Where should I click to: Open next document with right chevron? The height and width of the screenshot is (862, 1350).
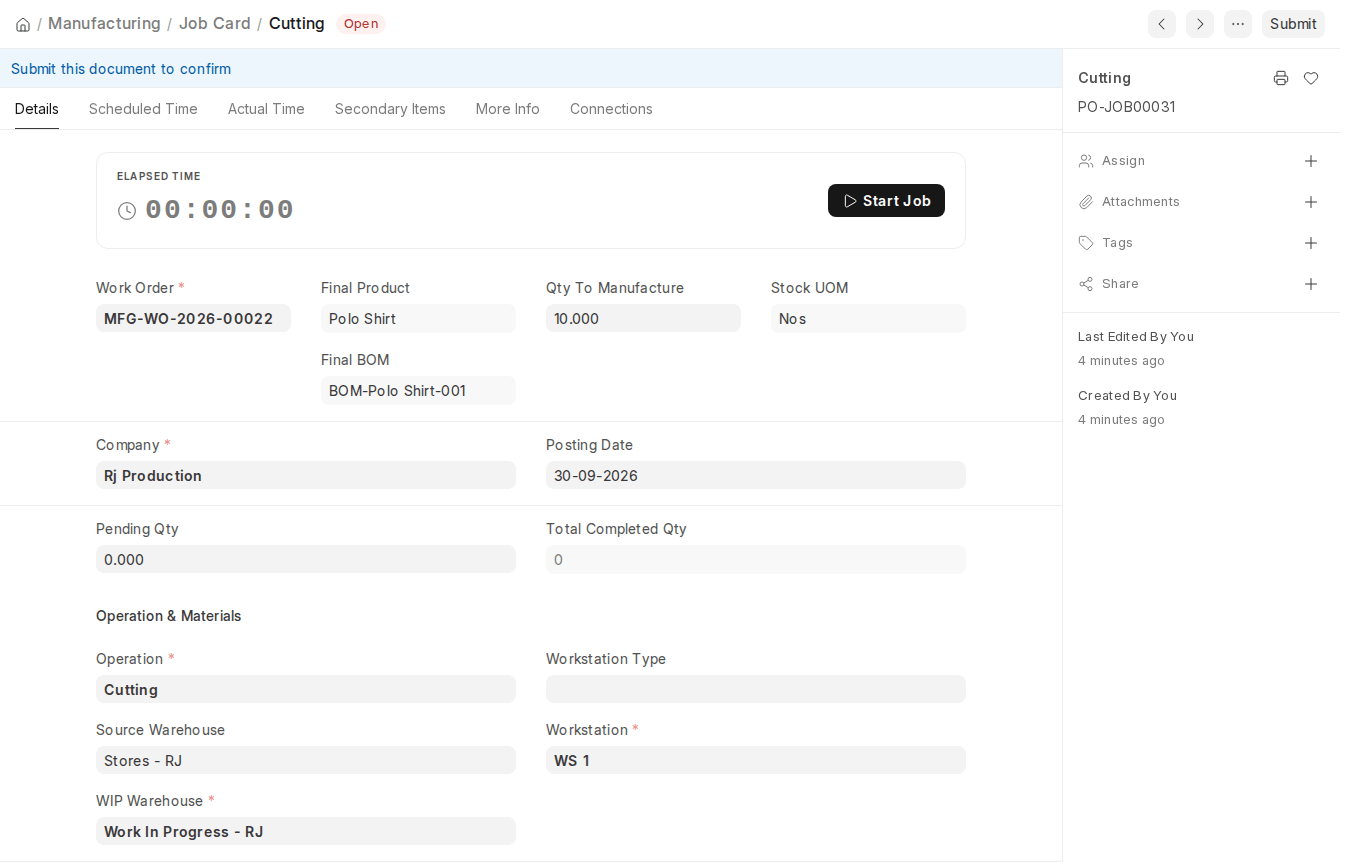[1200, 24]
